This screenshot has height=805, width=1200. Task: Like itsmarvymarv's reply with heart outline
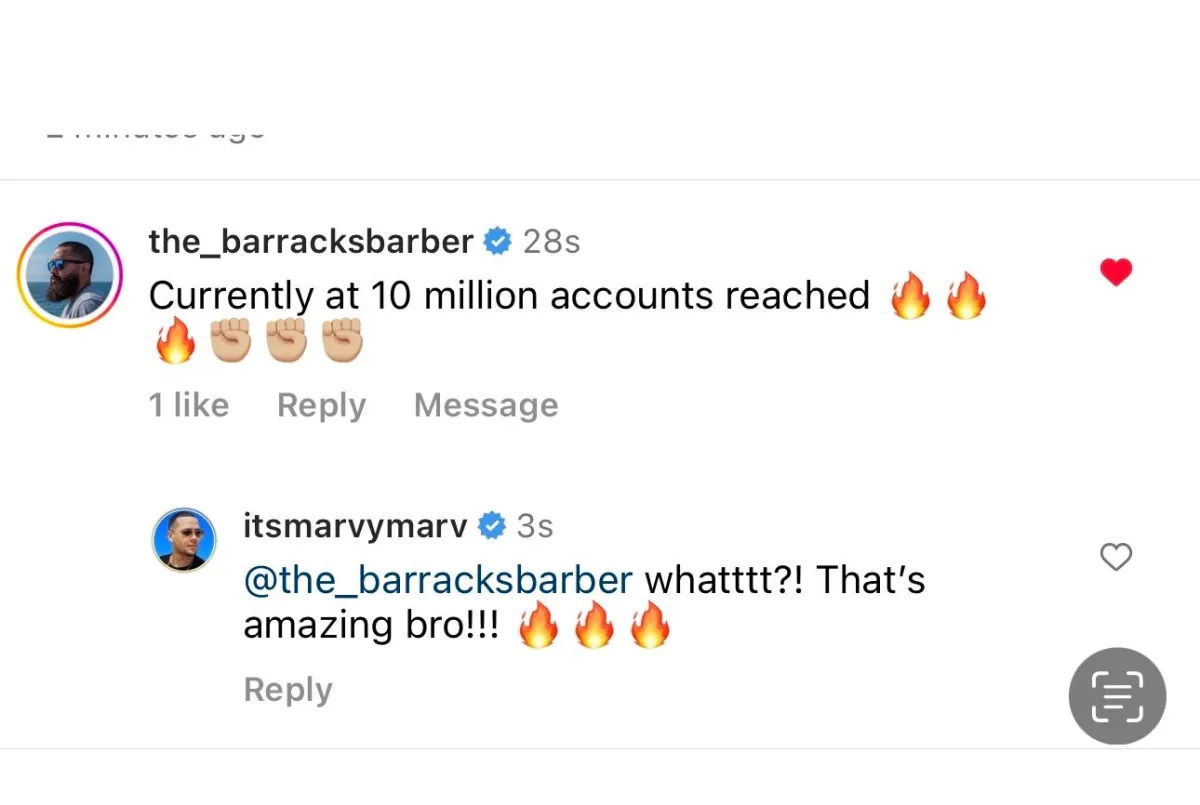click(x=1116, y=557)
